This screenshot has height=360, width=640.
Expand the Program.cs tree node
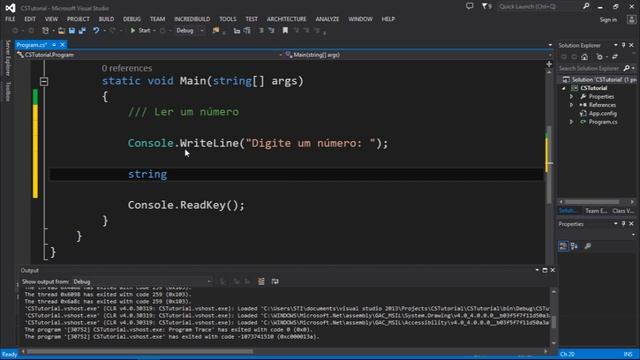coord(571,122)
